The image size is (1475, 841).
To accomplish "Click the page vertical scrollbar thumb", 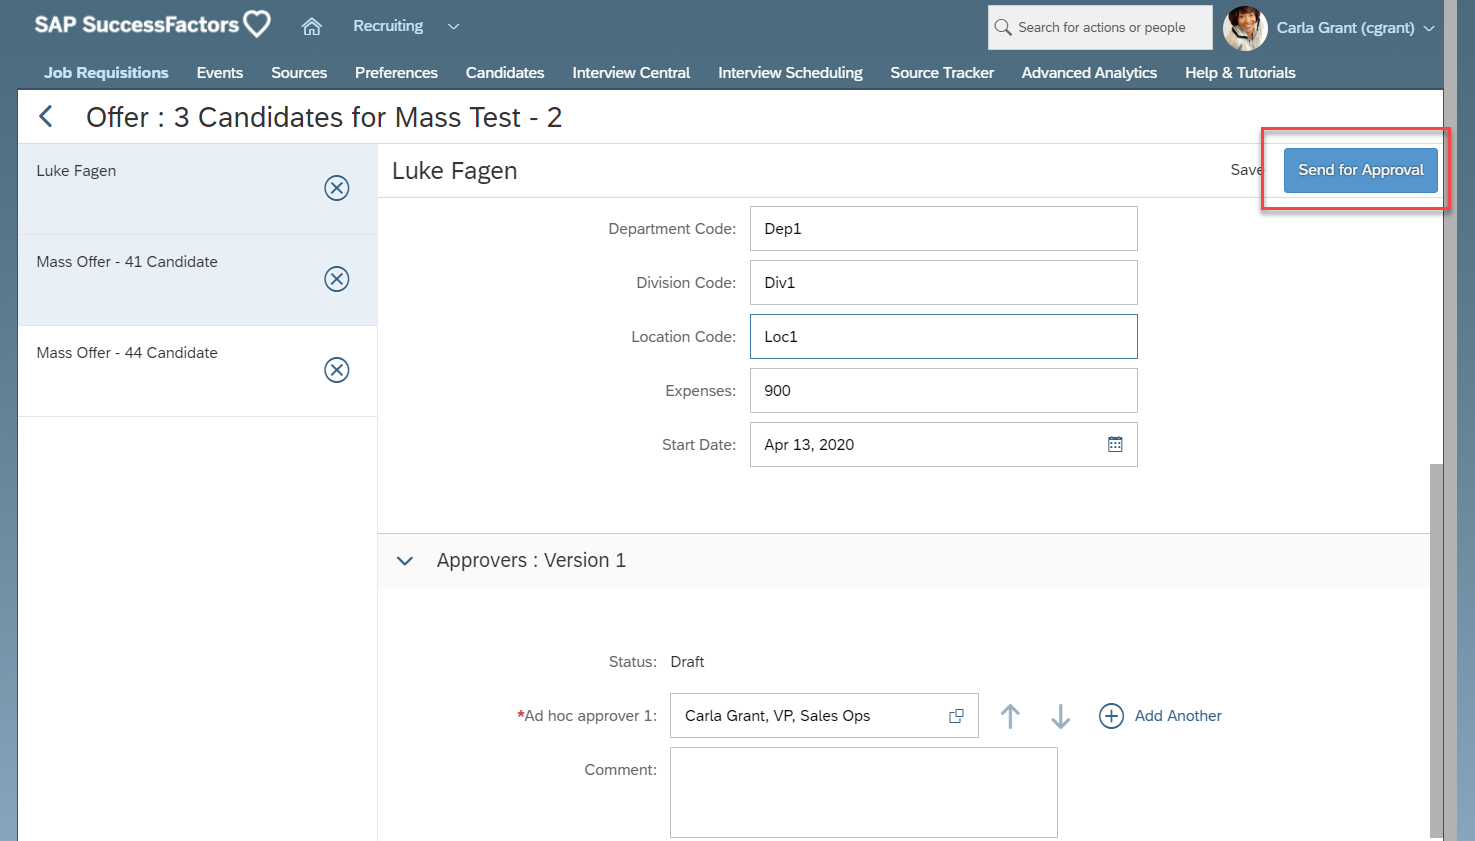I will coord(1436,650).
